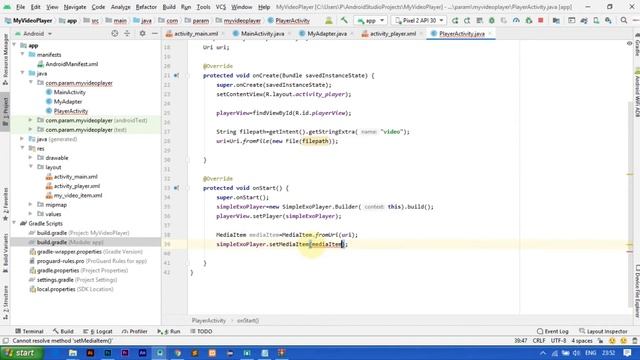Open the Terminal tool window

pyautogui.click(x=29, y=331)
